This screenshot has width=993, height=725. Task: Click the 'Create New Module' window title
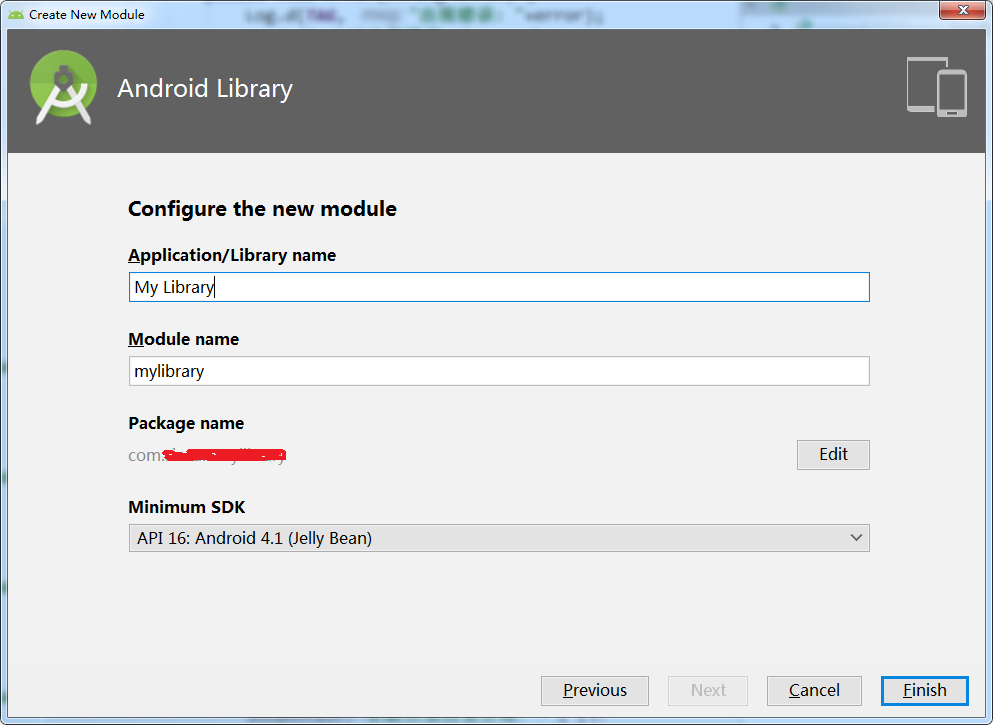coord(87,15)
